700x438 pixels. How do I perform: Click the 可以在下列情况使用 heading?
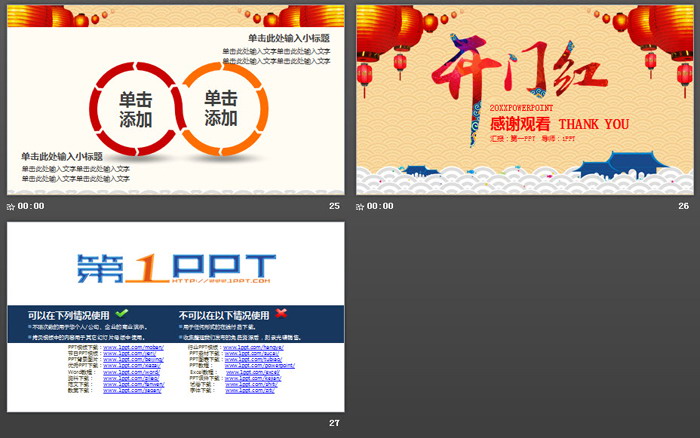point(69,315)
